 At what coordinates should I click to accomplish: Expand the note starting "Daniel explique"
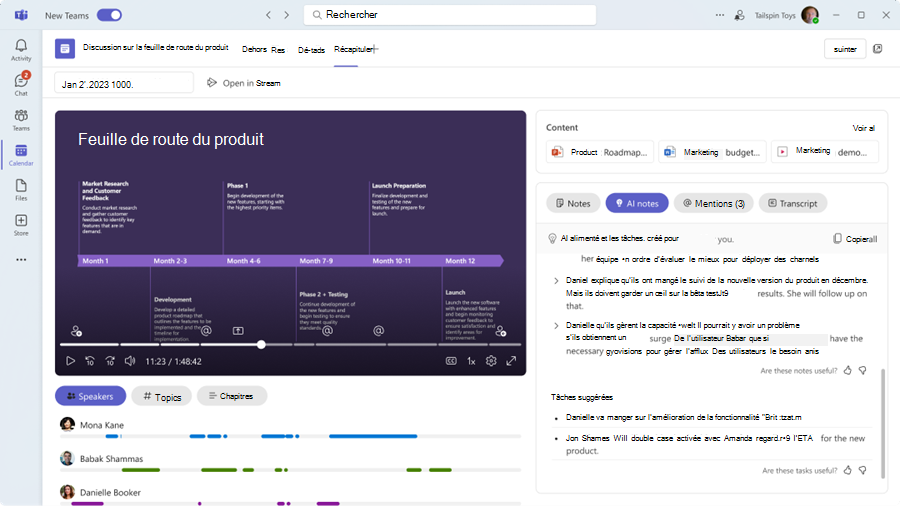coord(556,281)
